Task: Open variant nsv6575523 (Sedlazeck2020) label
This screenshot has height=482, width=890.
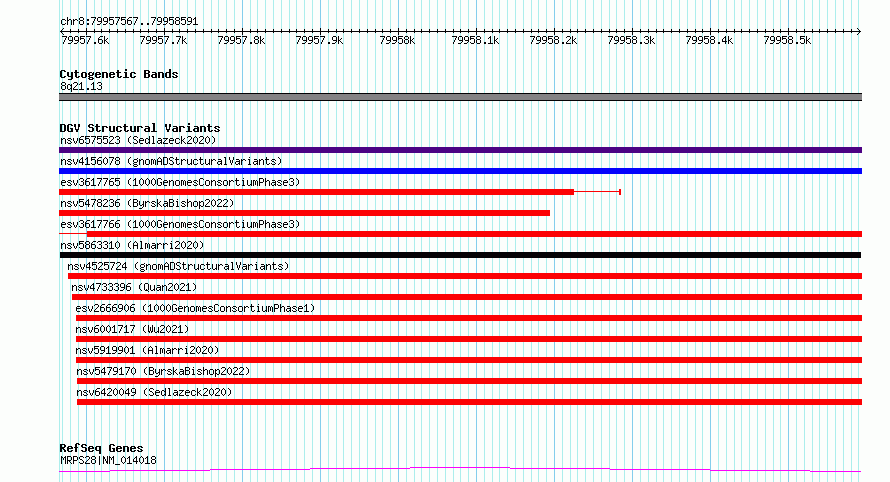Action: pos(138,140)
